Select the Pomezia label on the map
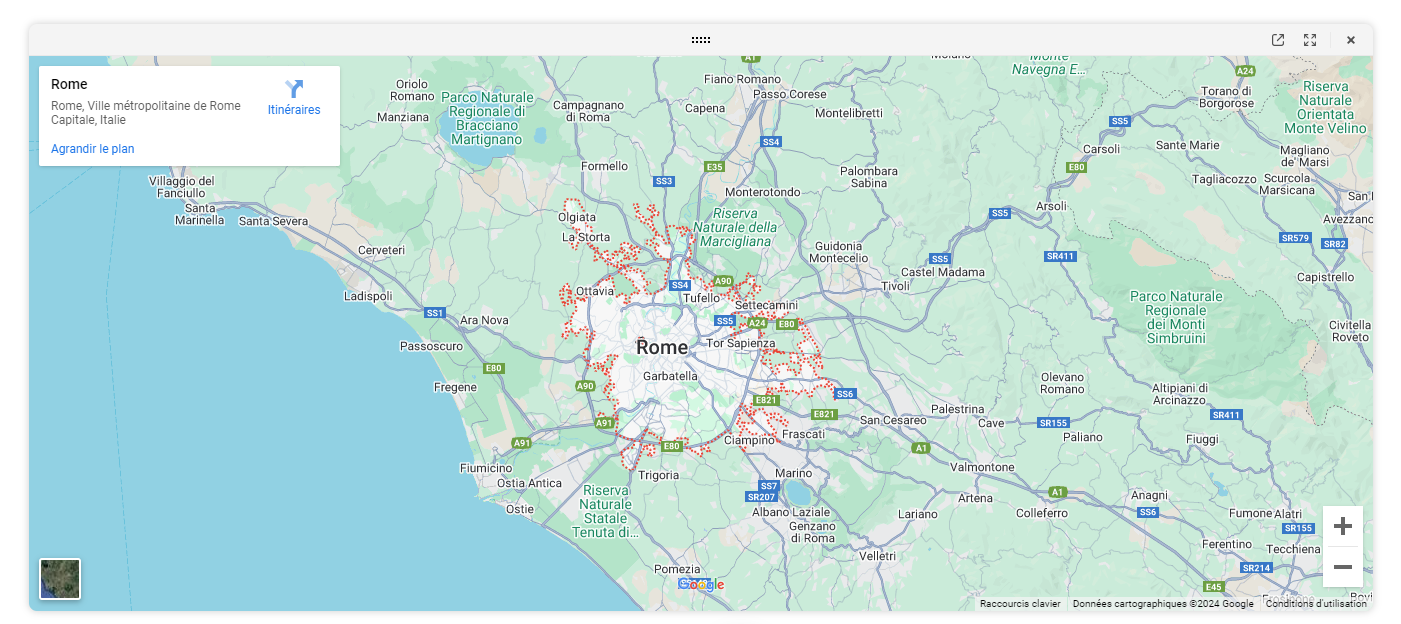Screen dimensions: 1401x624 coord(677,569)
